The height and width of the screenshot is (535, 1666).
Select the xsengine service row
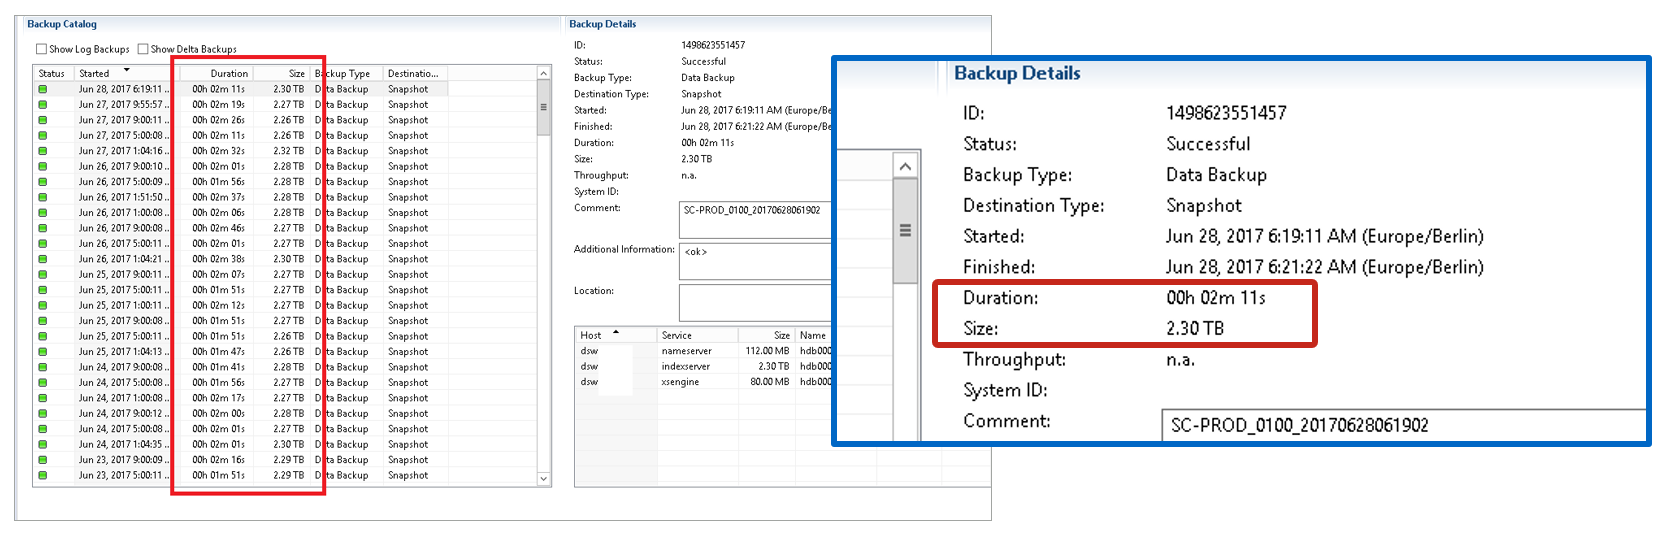tap(704, 382)
